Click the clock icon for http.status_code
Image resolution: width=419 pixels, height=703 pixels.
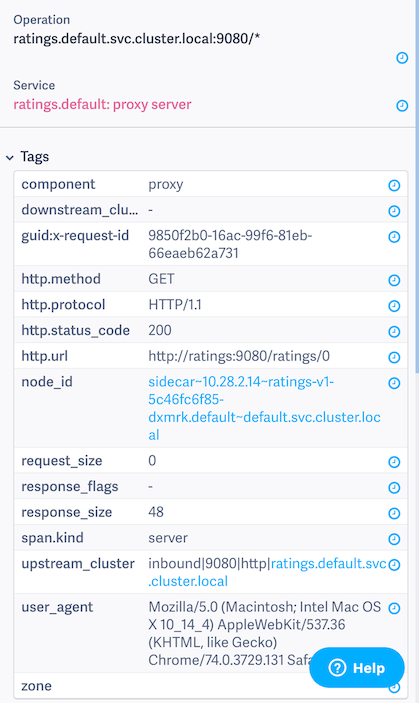click(394, 332)
